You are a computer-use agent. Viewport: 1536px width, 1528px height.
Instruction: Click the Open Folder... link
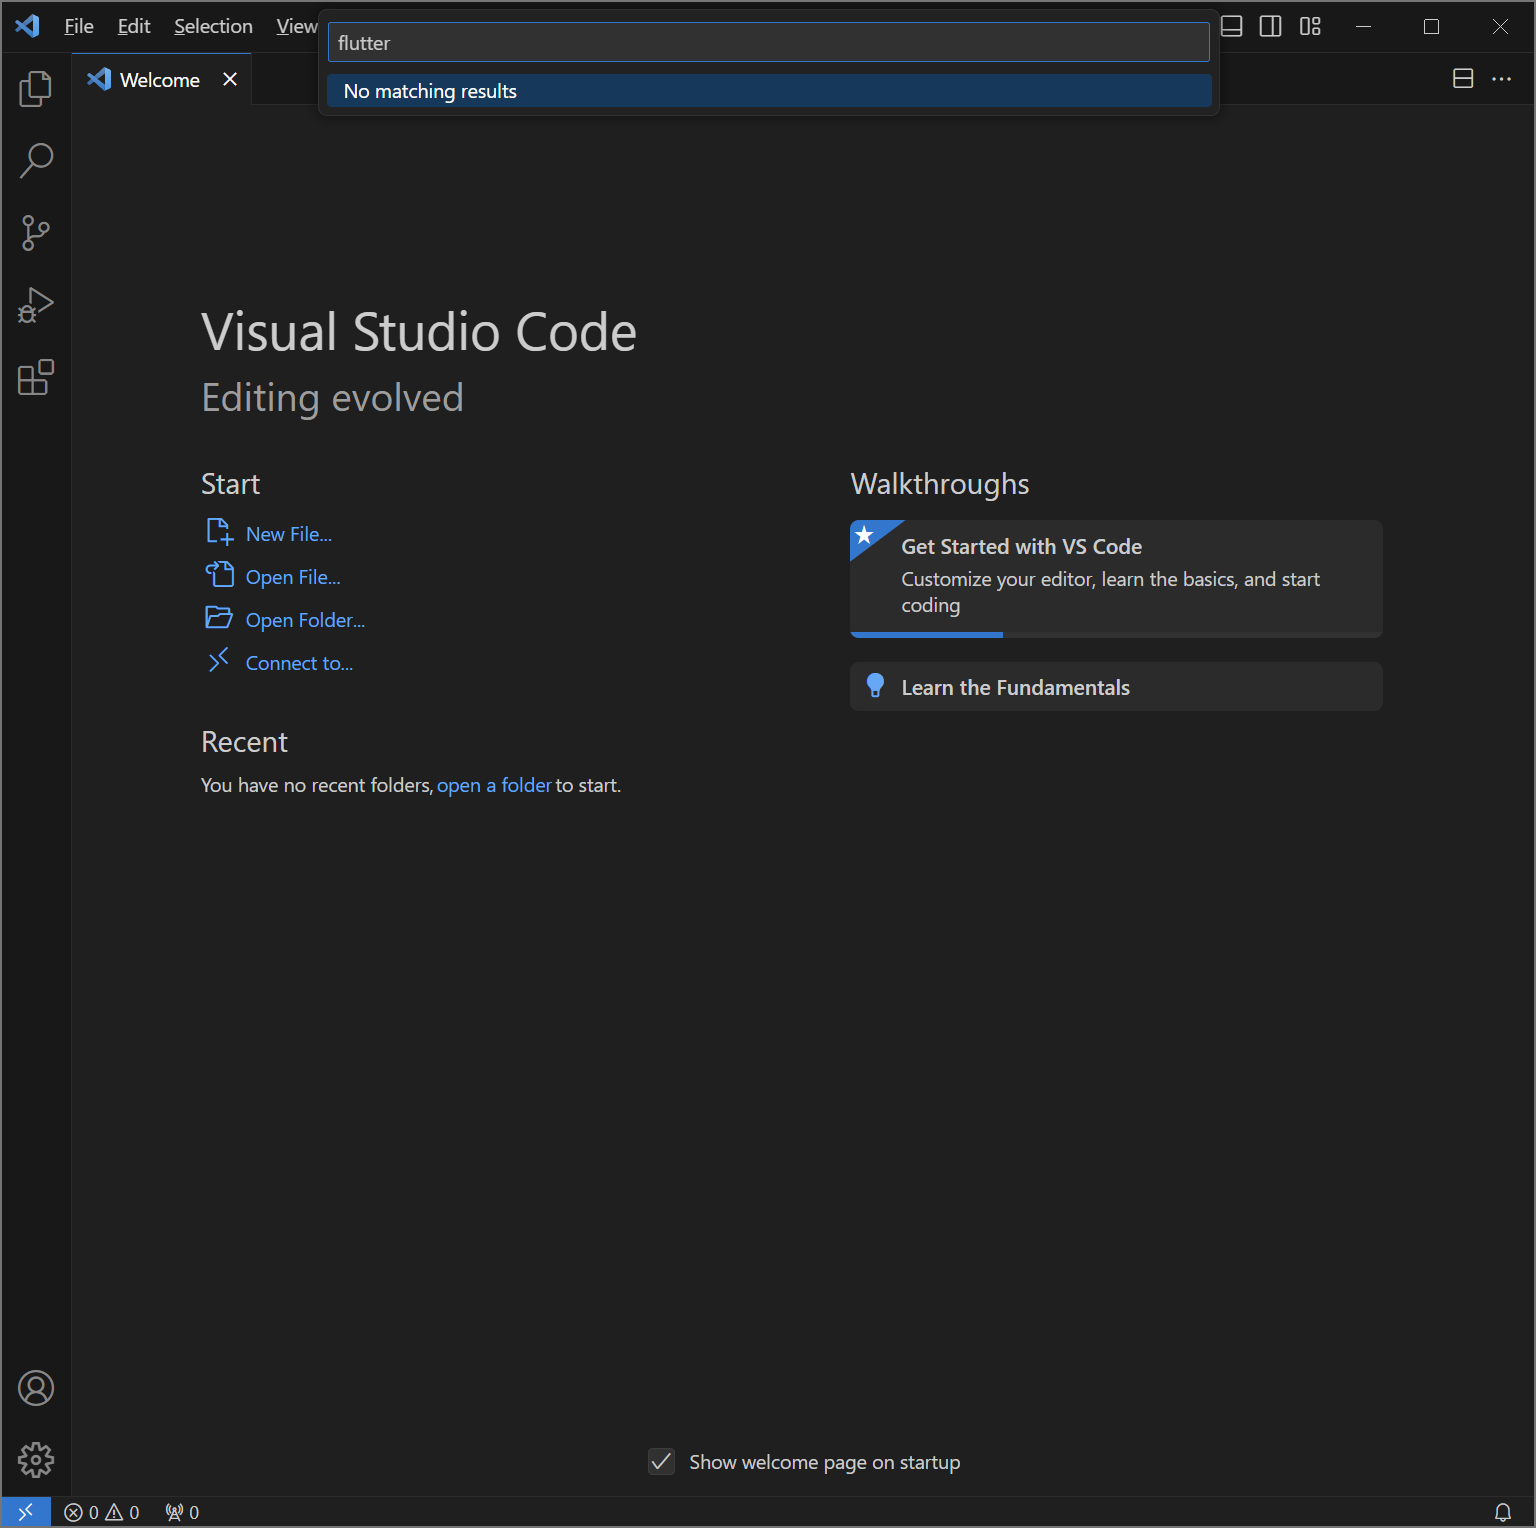pos(305,620)
